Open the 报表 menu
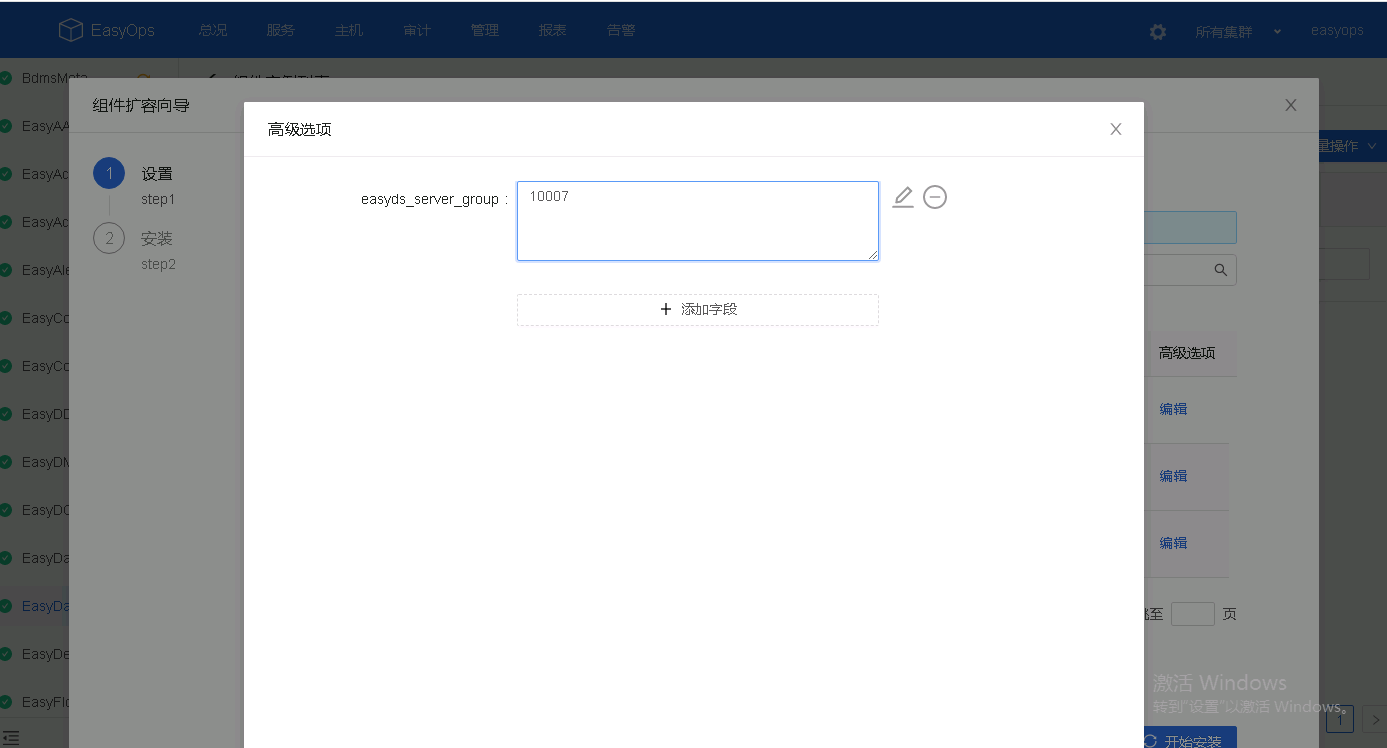Image resolution: width=1387 pixels, height=748 pixels. 553,30
